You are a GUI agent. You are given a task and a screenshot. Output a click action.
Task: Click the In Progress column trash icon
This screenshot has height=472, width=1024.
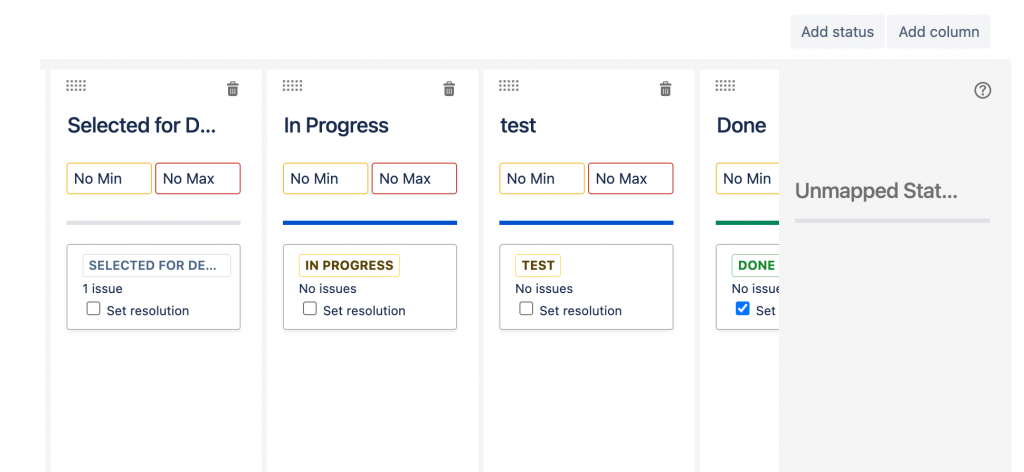pos(449,89)
